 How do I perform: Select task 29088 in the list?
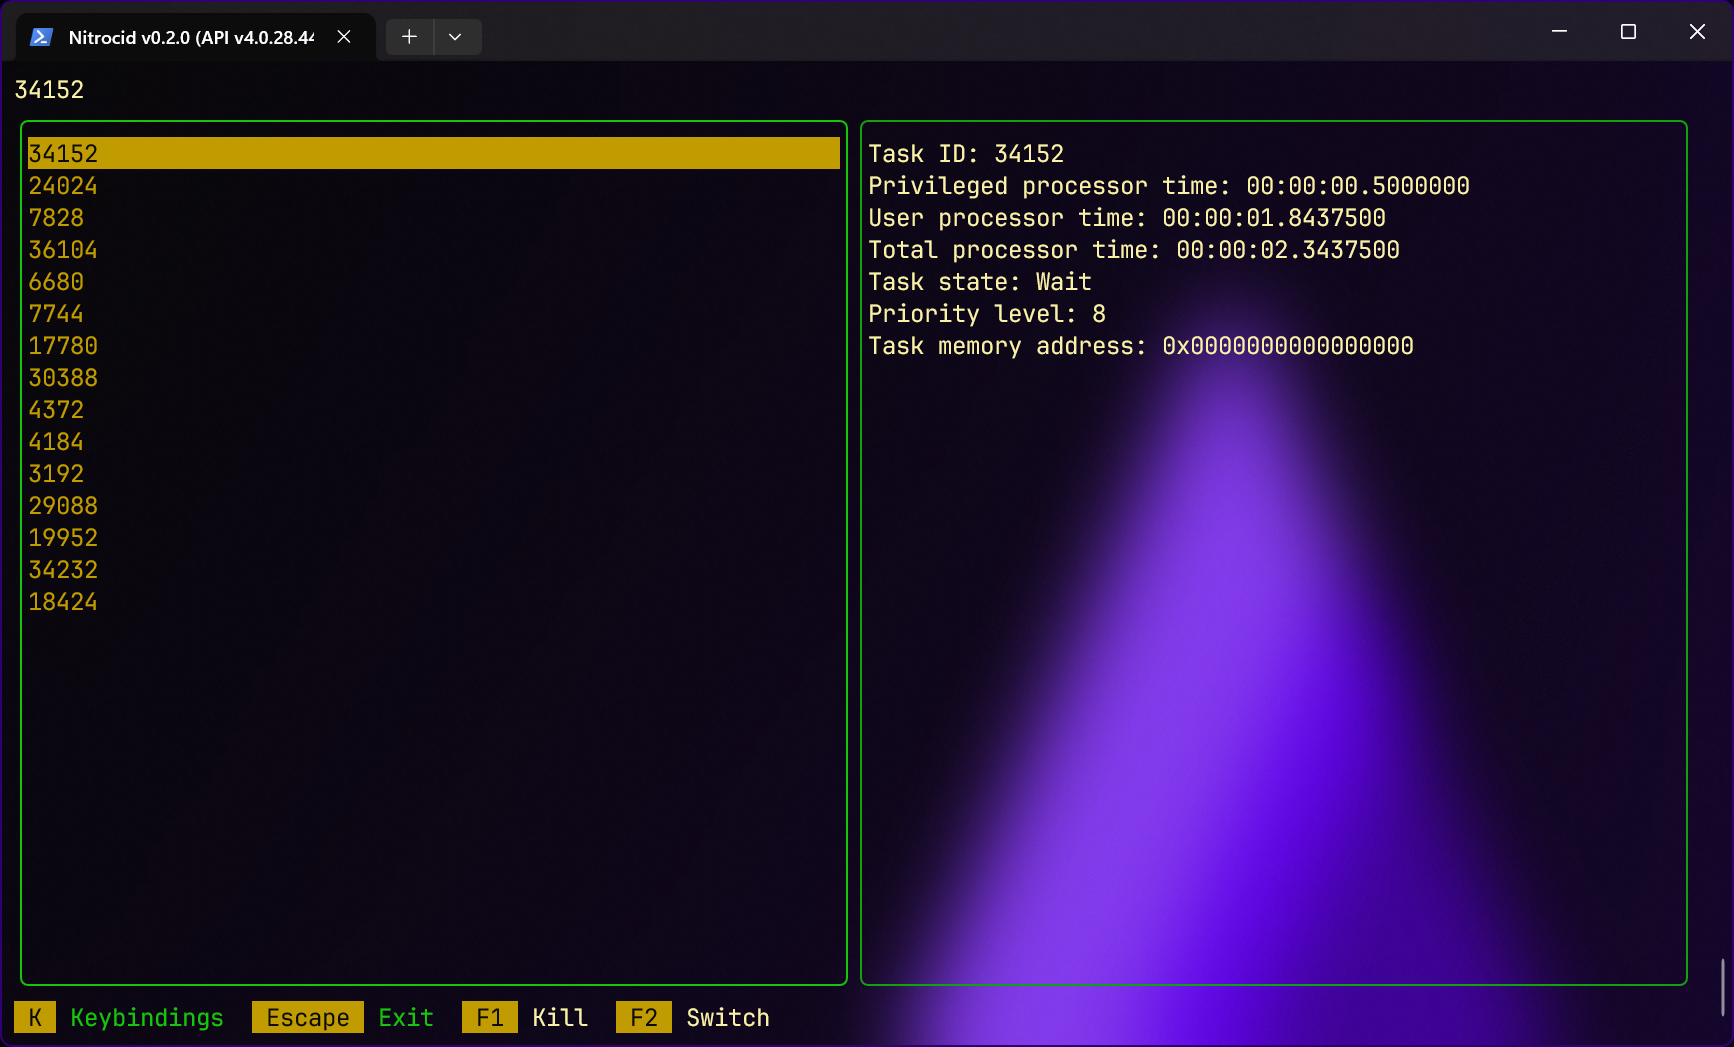tap(63, 506)
